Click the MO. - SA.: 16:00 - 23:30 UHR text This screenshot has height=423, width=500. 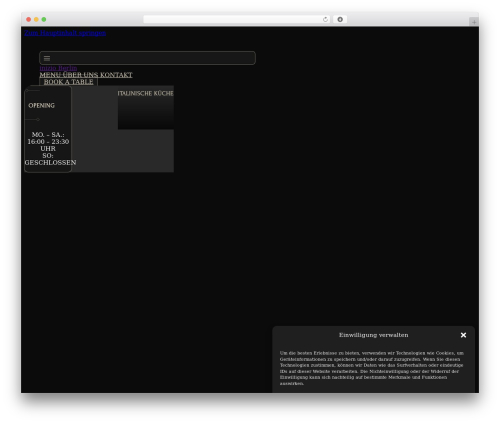coord(48,142)
